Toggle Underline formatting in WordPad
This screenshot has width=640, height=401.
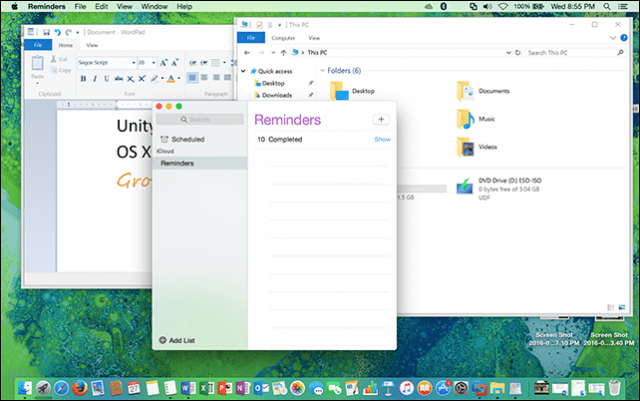tap(107, 78)
